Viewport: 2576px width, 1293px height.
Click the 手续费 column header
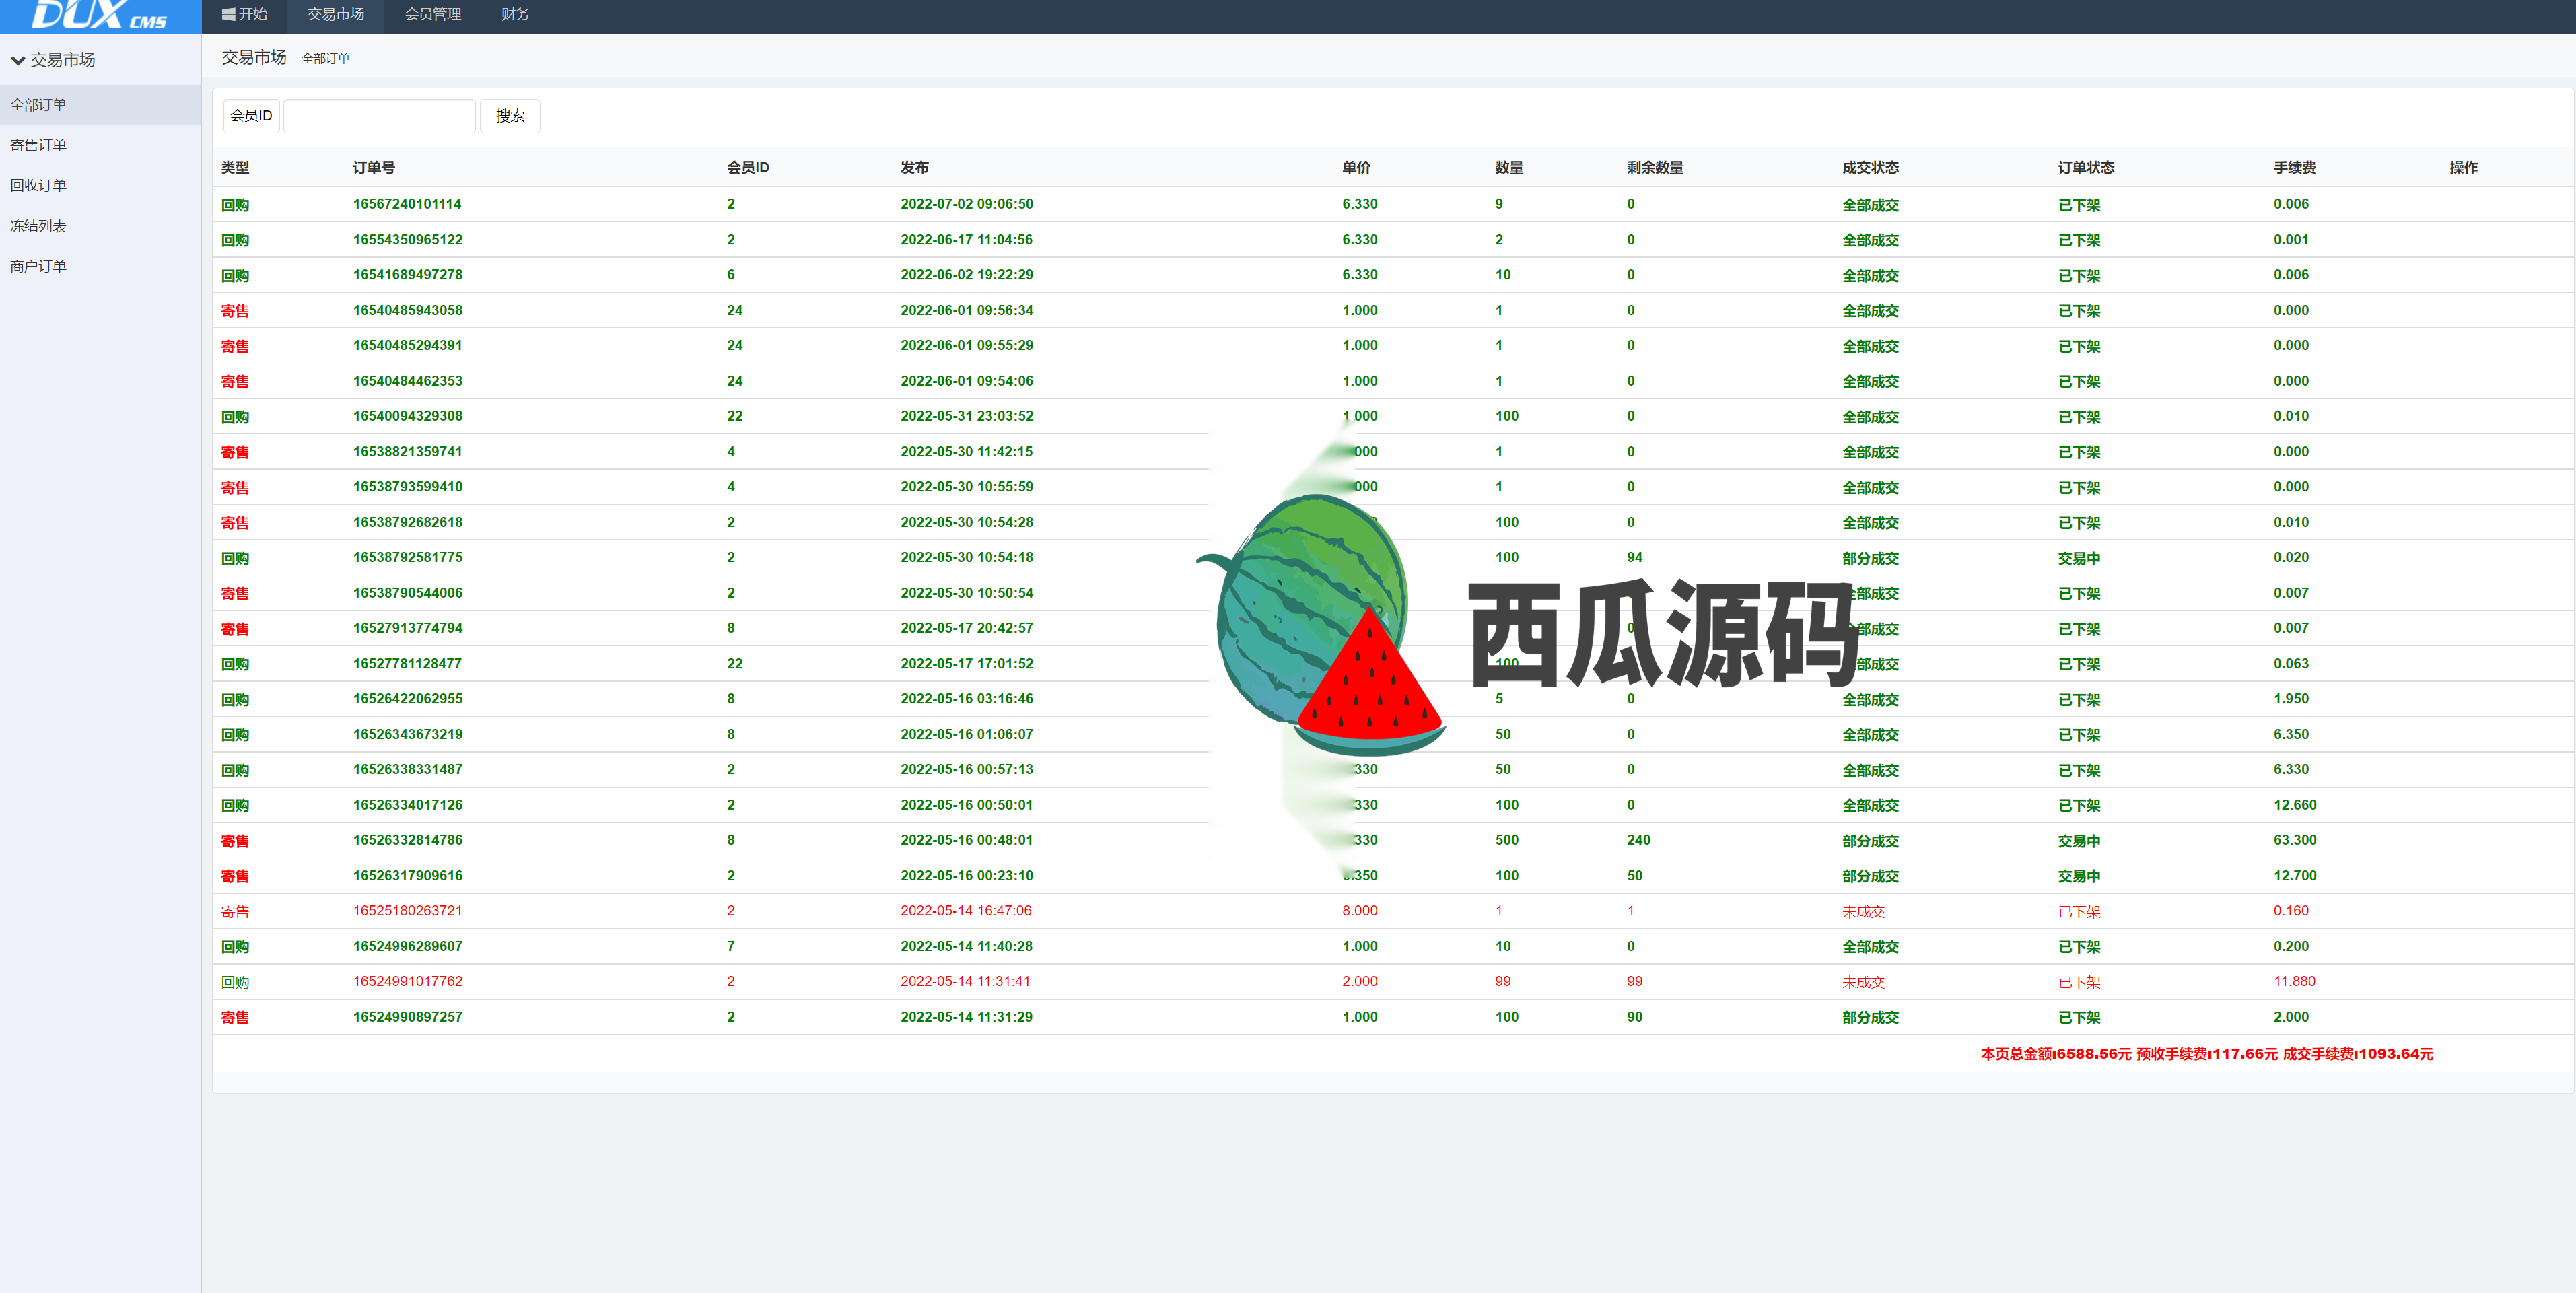tap(2294, 168)
